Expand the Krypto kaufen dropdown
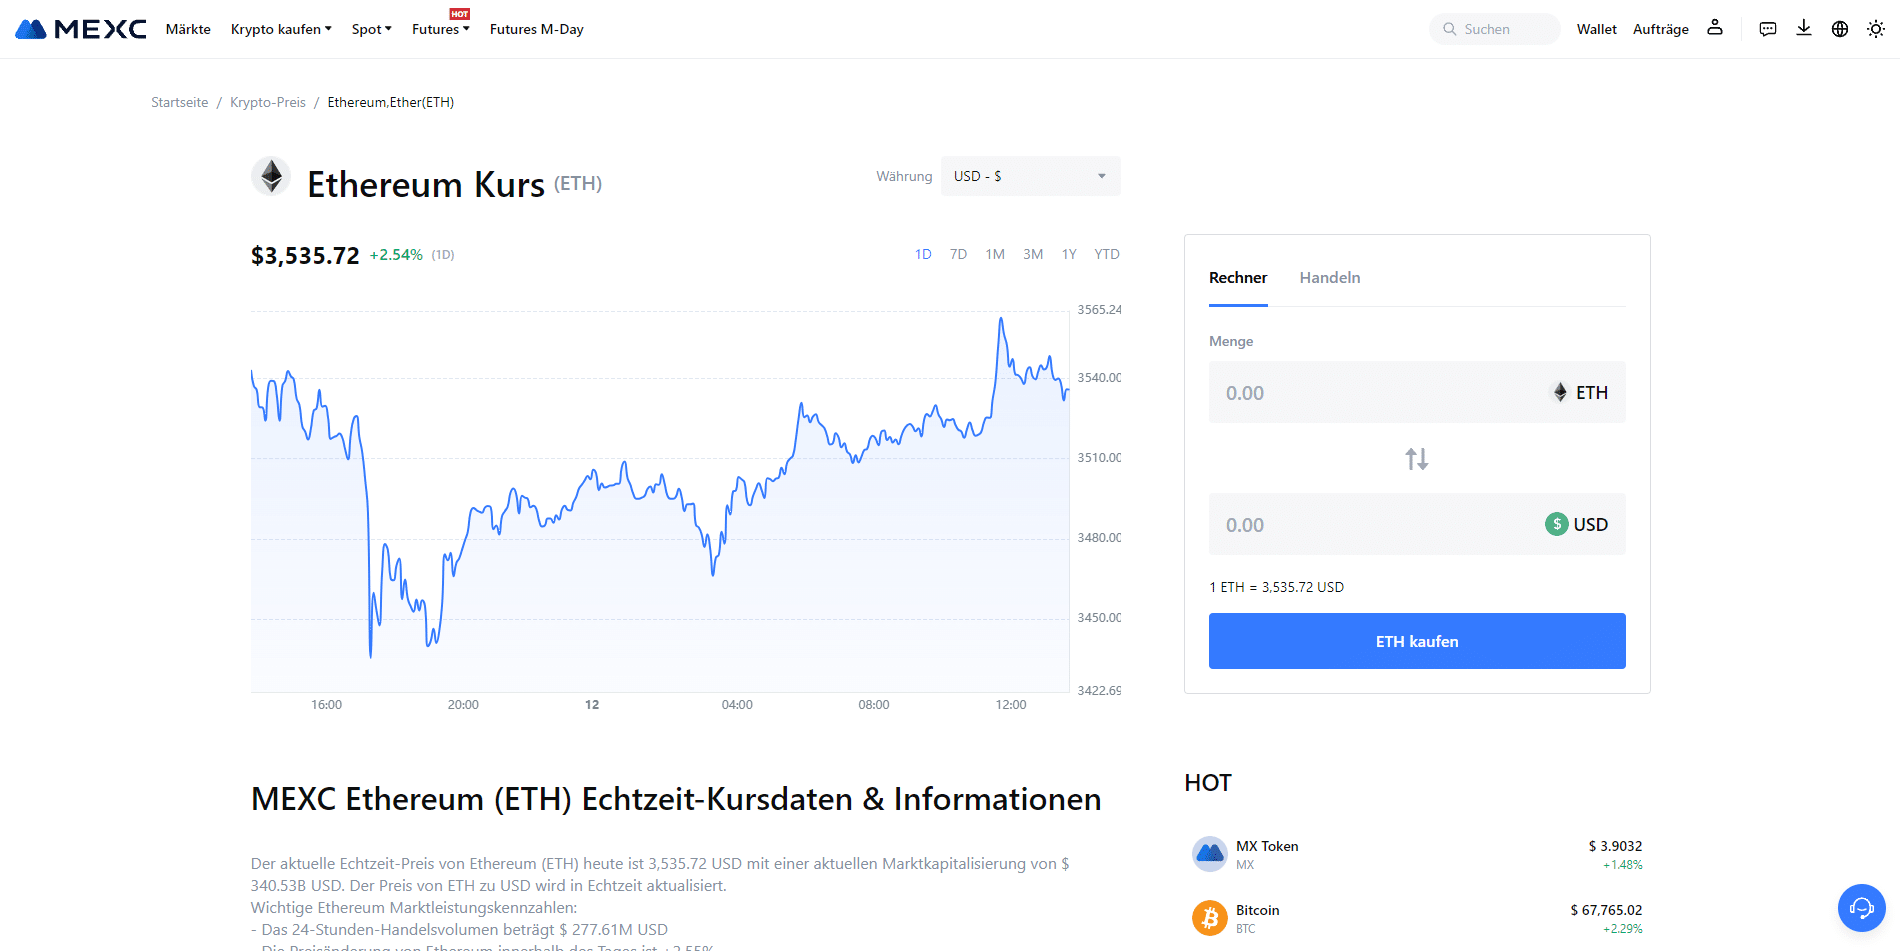 pyautogui.click(x=281, y=29)
